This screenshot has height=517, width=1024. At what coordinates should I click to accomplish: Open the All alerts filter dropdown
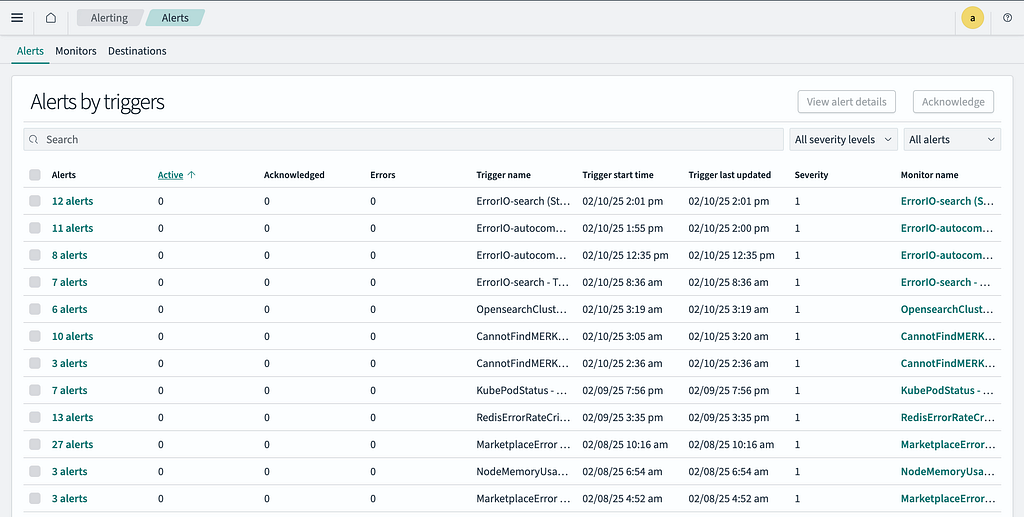pyautogui.click(x=952, y=140)
